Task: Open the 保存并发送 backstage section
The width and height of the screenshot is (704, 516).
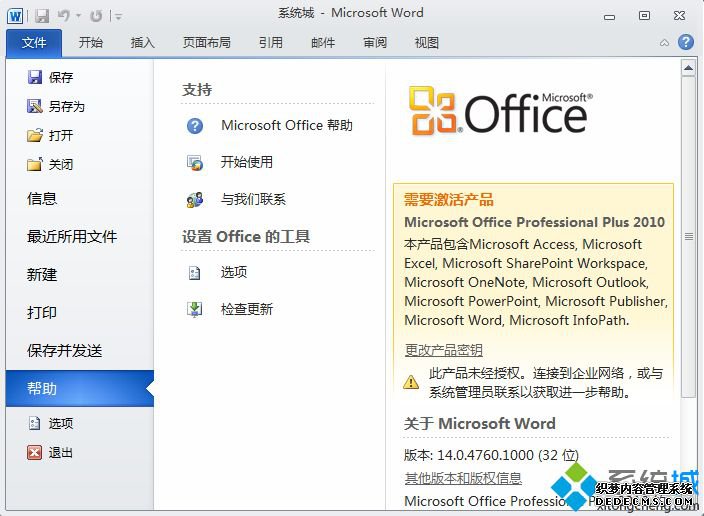Action: click(64, 350)
